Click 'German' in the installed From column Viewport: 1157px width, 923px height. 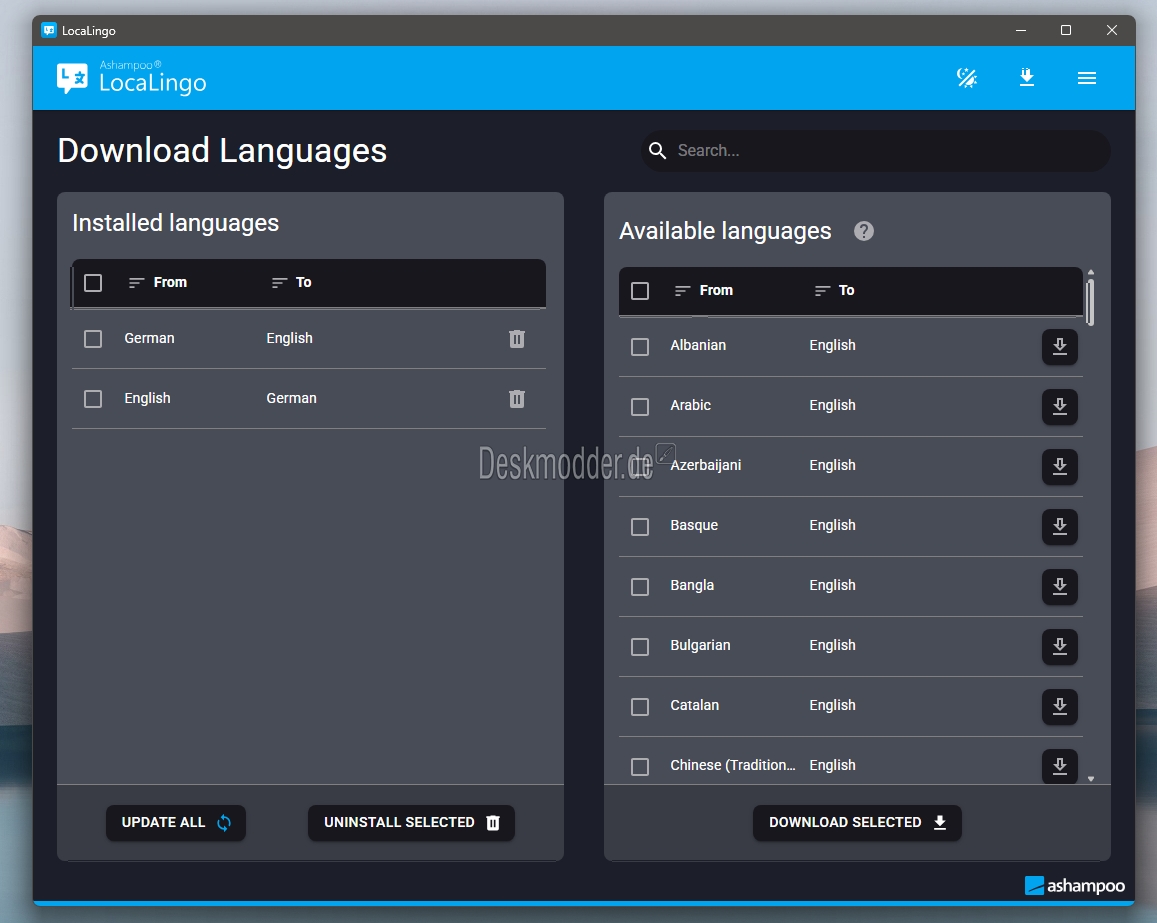coord(149,338)
